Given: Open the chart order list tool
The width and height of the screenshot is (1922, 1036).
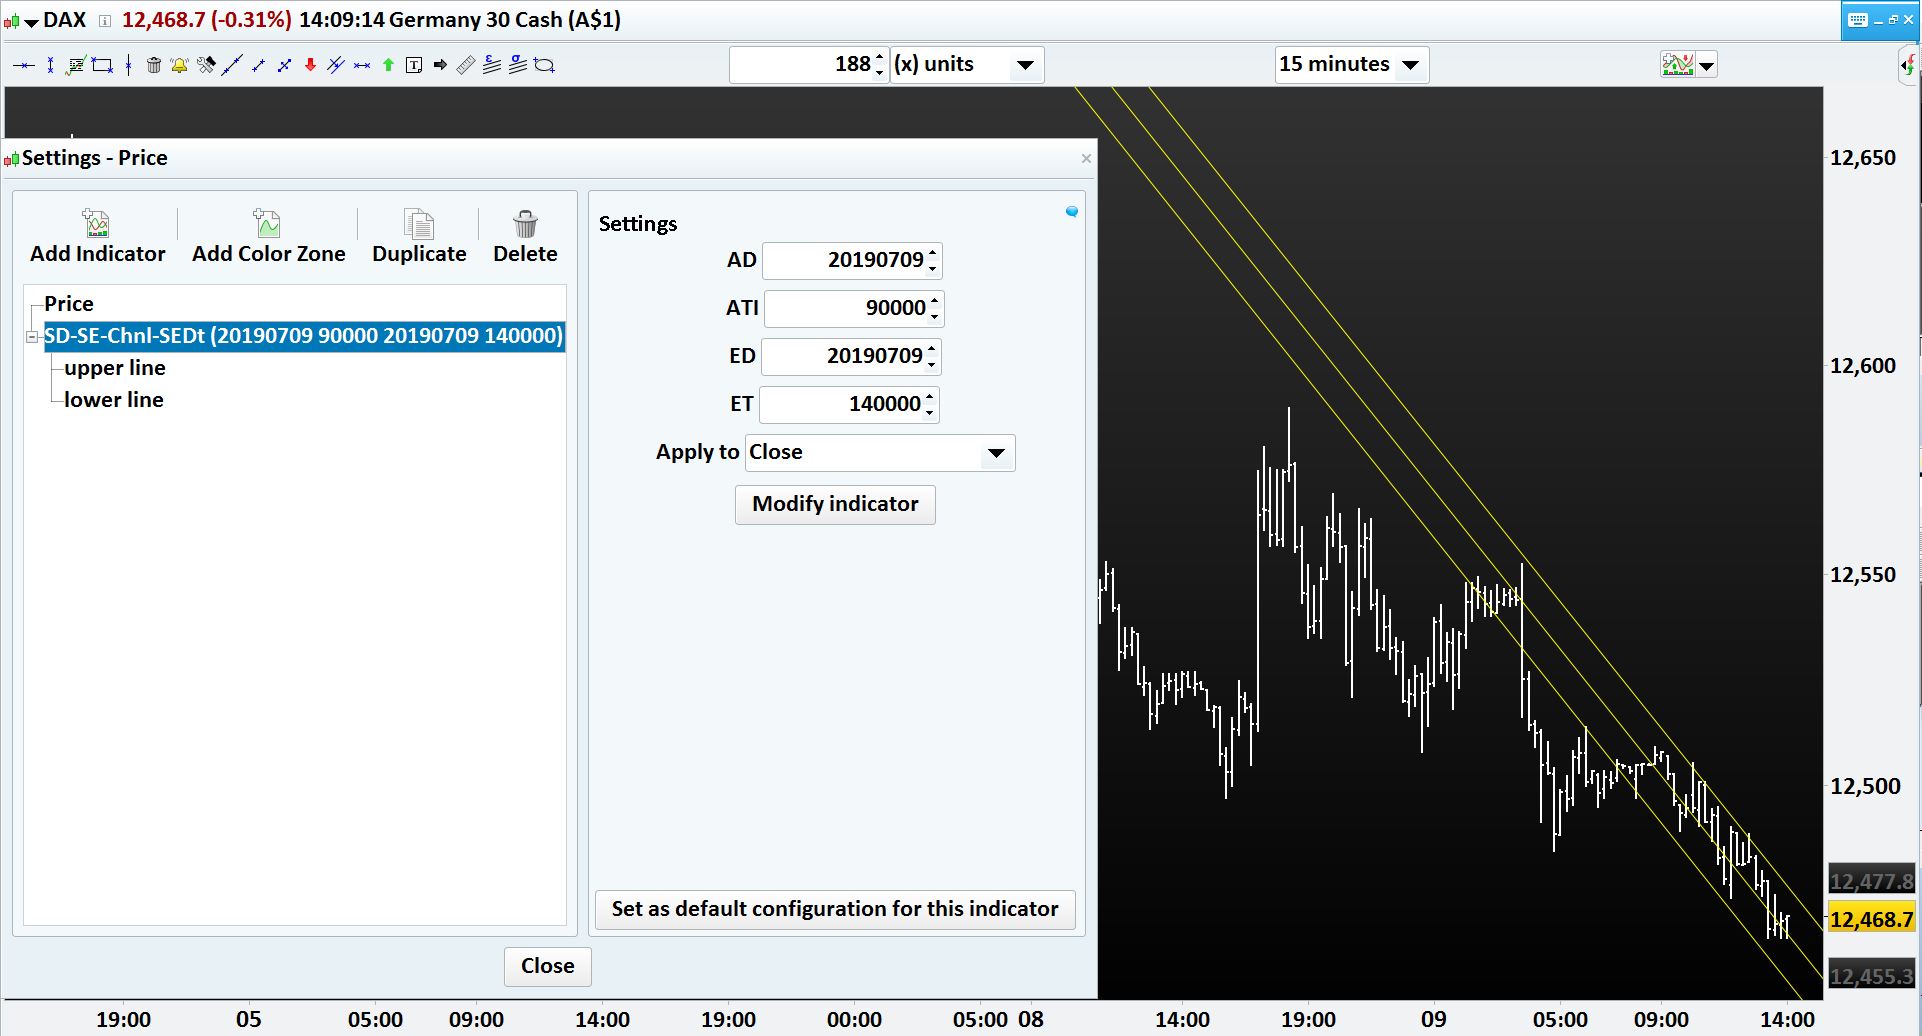Looking at the screenshot, I should 75,66.
